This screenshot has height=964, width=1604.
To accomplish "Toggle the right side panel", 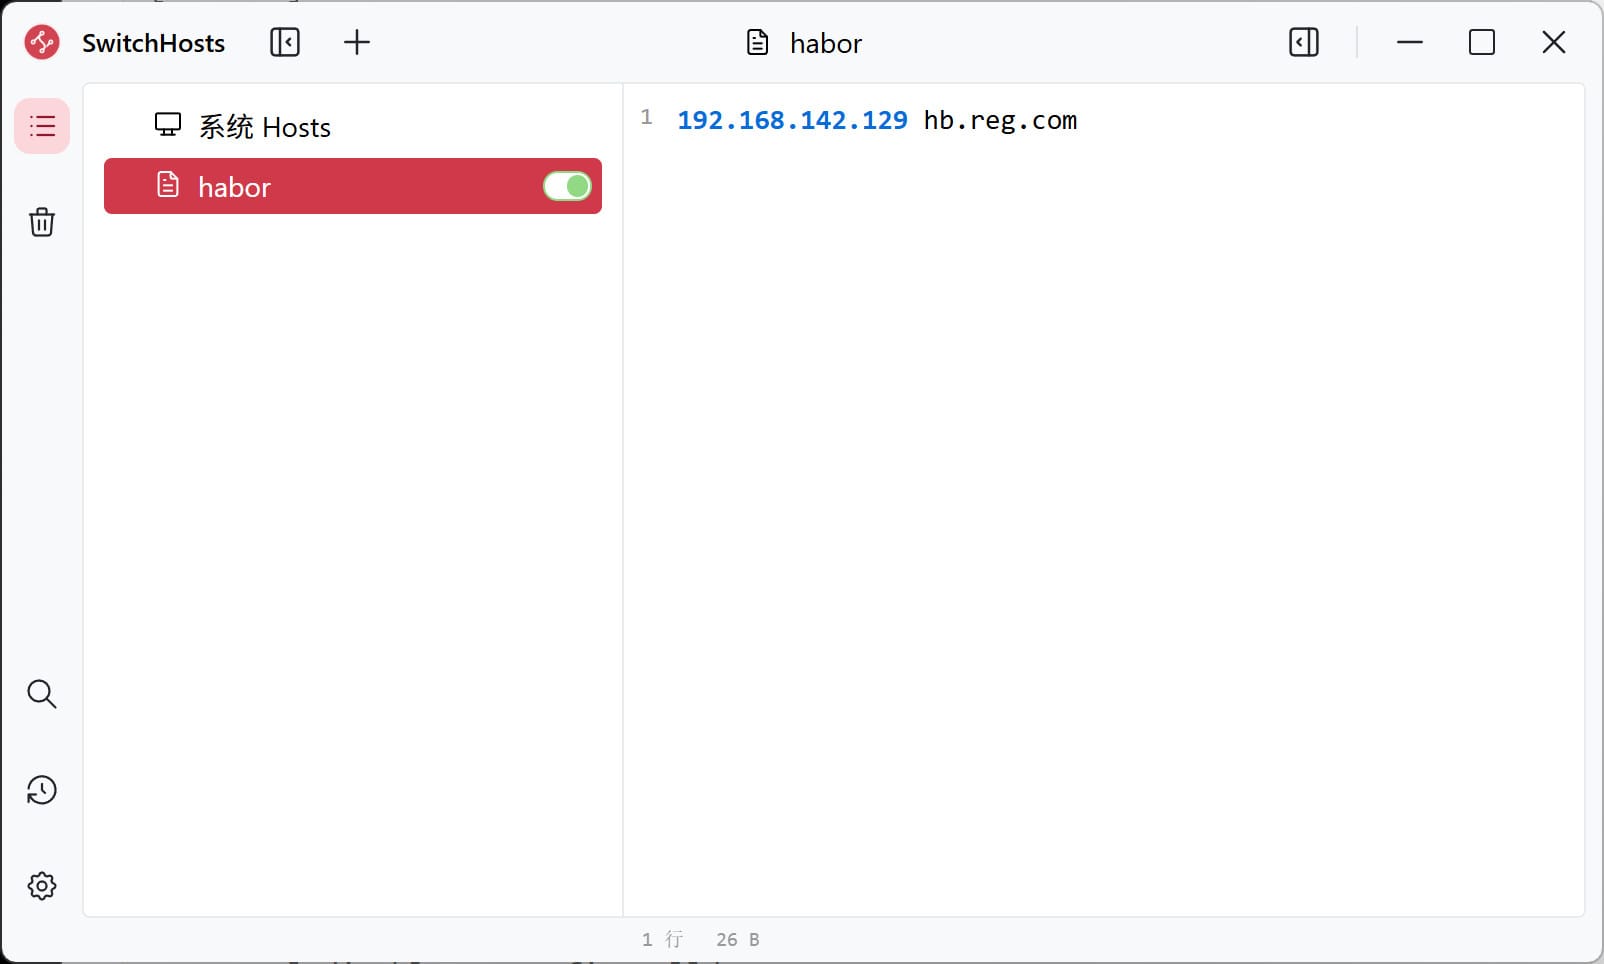I will [1304, 42].
